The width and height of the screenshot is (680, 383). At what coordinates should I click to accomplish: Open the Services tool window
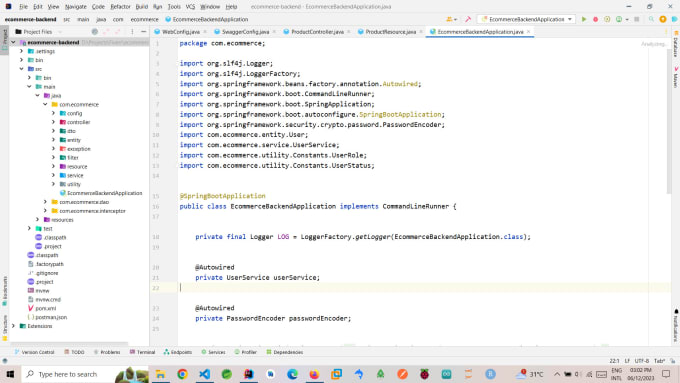(x=213, y=352)
